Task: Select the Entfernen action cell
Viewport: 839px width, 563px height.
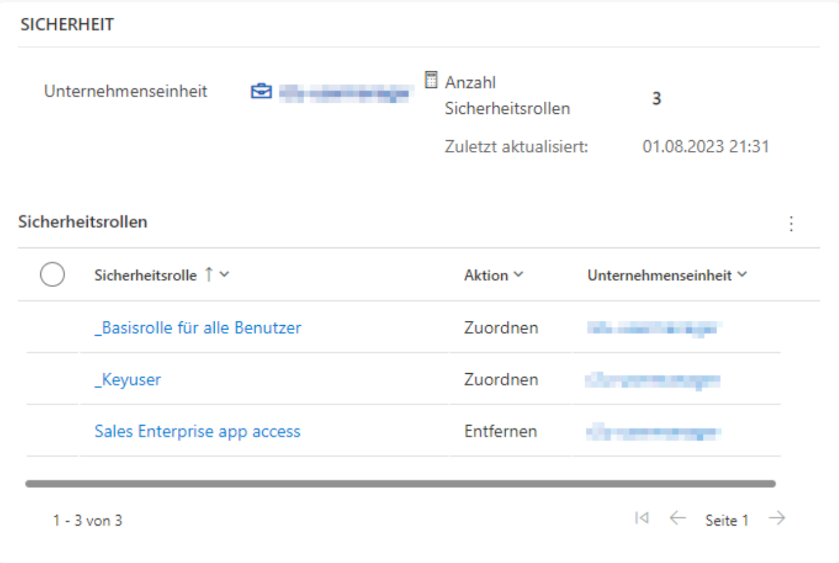Action: pos(501,431)
